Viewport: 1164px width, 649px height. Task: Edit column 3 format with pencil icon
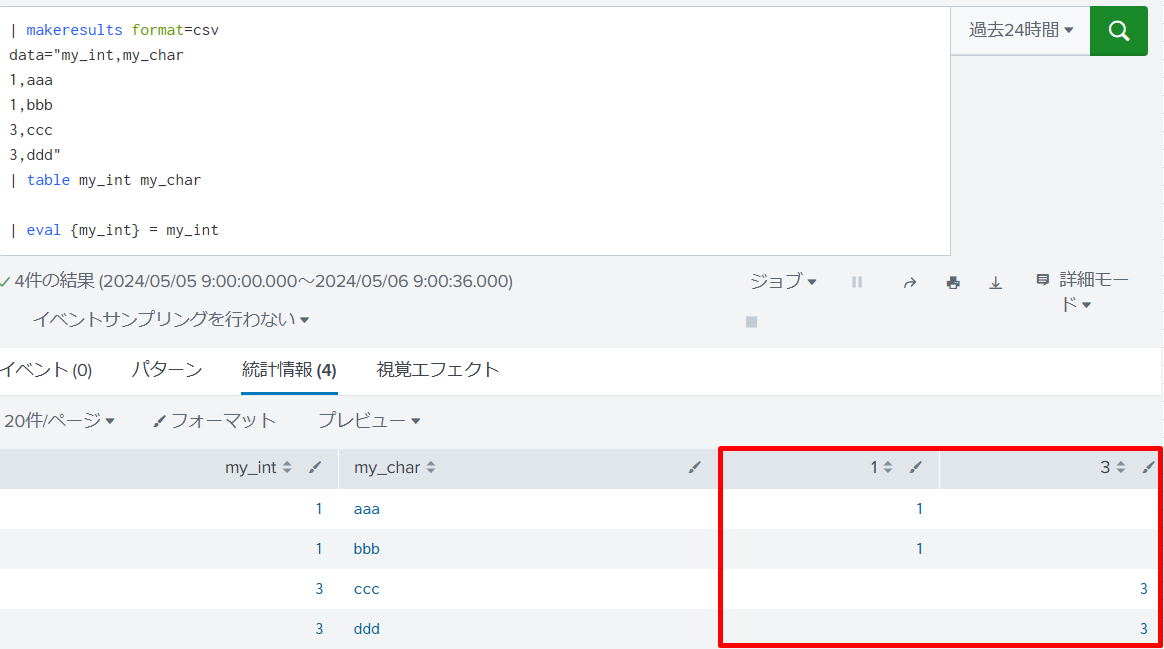[1148, 467]
